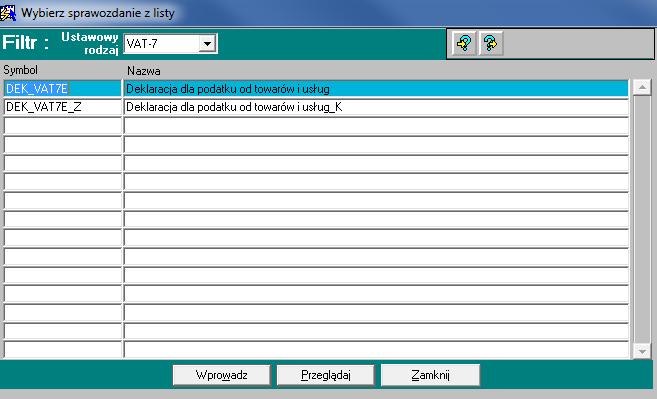Click the query icon with right-pointing arrow
Viewport: 657px width, 399px height.
(491, 43)
